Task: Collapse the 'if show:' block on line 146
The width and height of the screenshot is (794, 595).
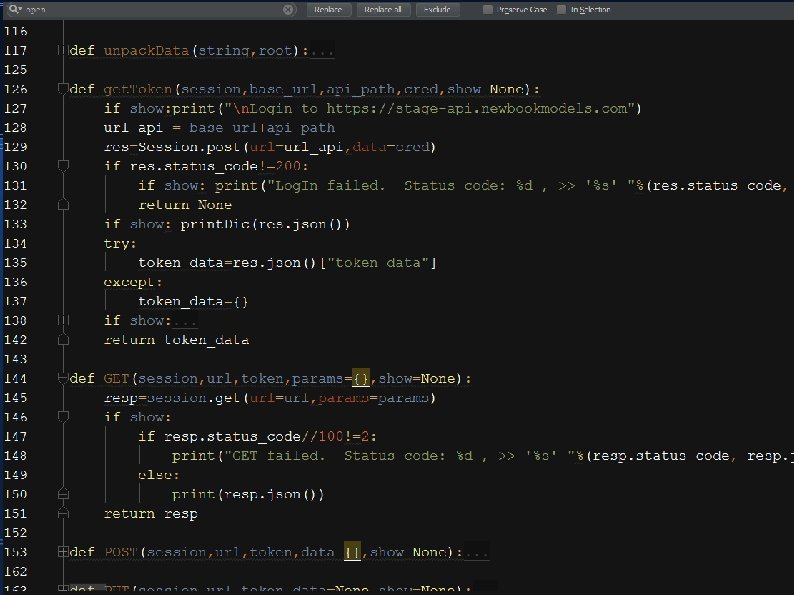Action: click(x=63, y=416)
